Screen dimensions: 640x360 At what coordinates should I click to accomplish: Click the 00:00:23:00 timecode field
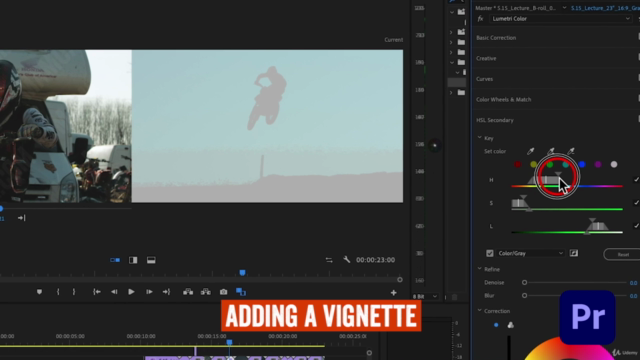pos(375,260)
